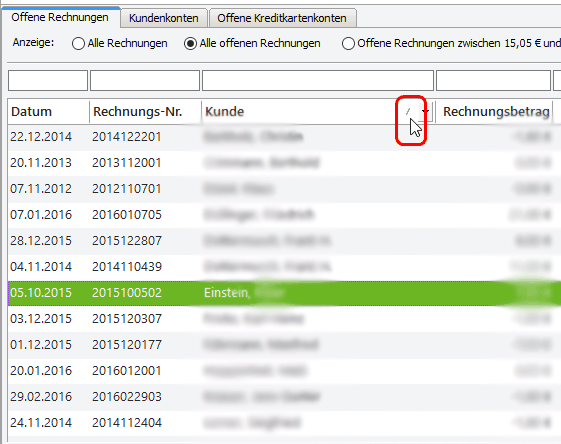Select the Alle offenen Rechnungen option
Image resolution: width=561 pixels, height=444 pixels.
tap(190, 44)
